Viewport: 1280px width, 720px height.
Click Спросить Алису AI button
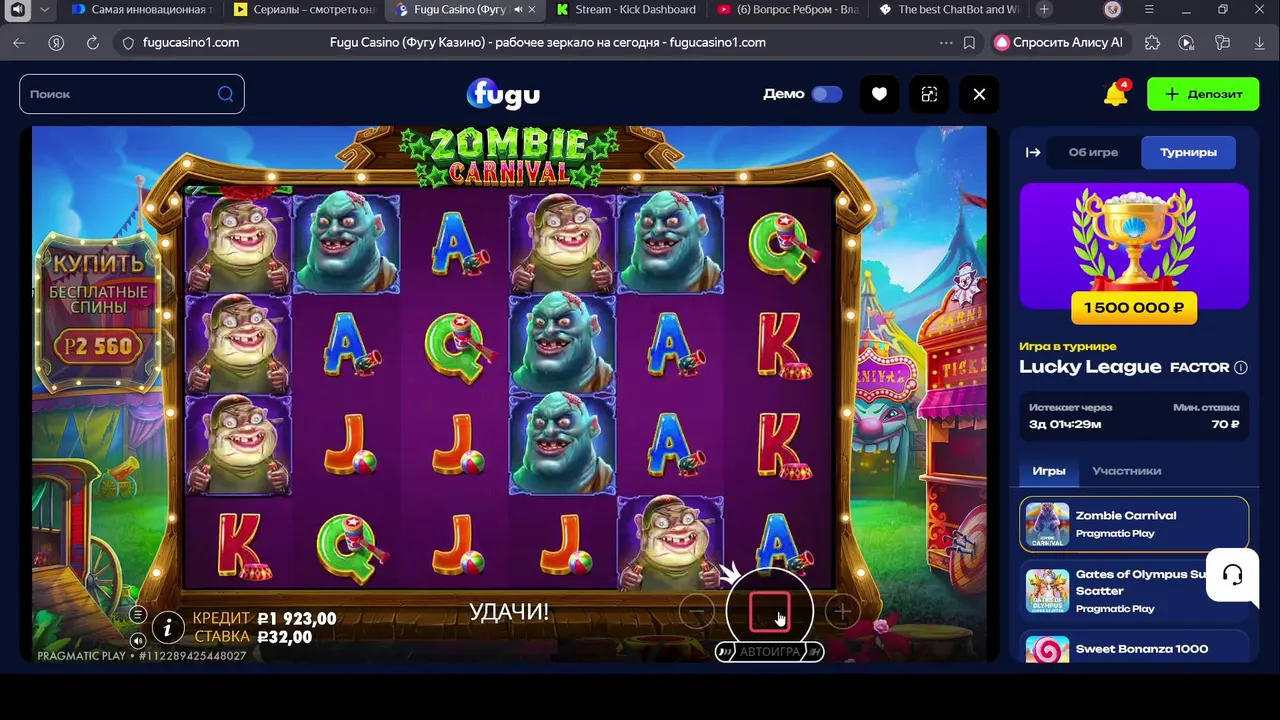pos(1059,43)
